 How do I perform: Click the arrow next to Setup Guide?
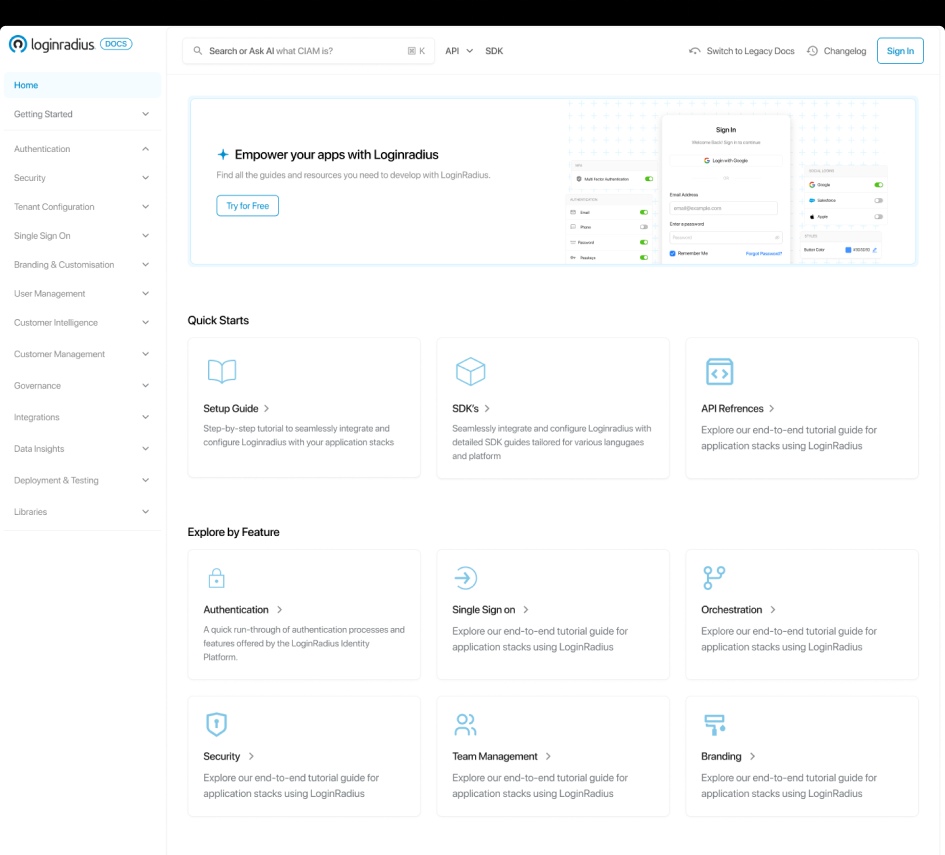[x=266, y=409]
